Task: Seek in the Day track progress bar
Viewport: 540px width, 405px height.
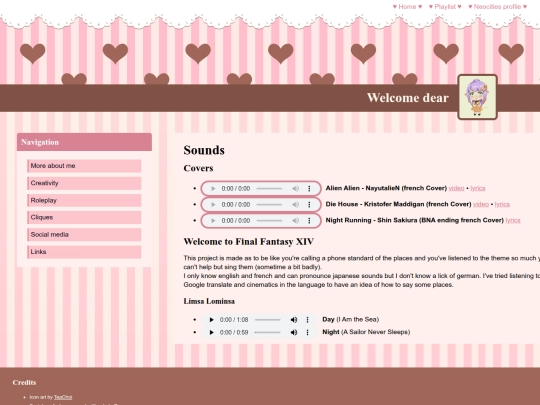Action: coord(268,320)
